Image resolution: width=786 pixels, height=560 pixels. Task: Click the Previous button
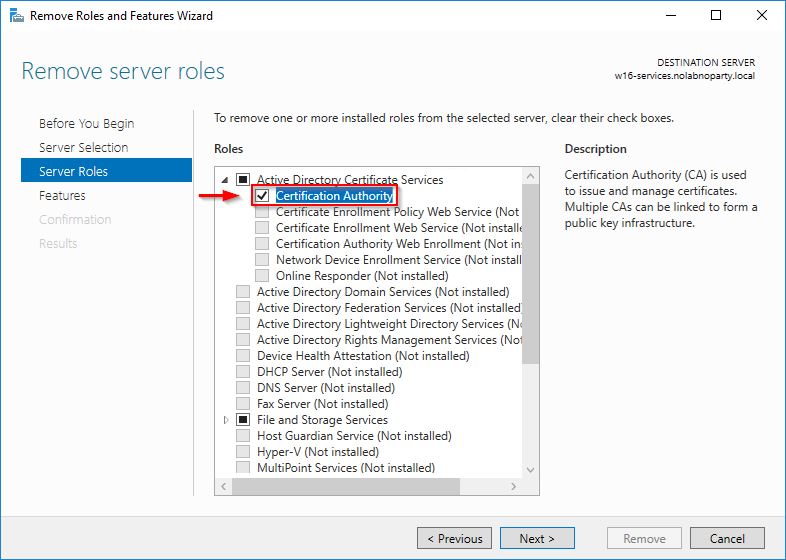coord(455,538)
